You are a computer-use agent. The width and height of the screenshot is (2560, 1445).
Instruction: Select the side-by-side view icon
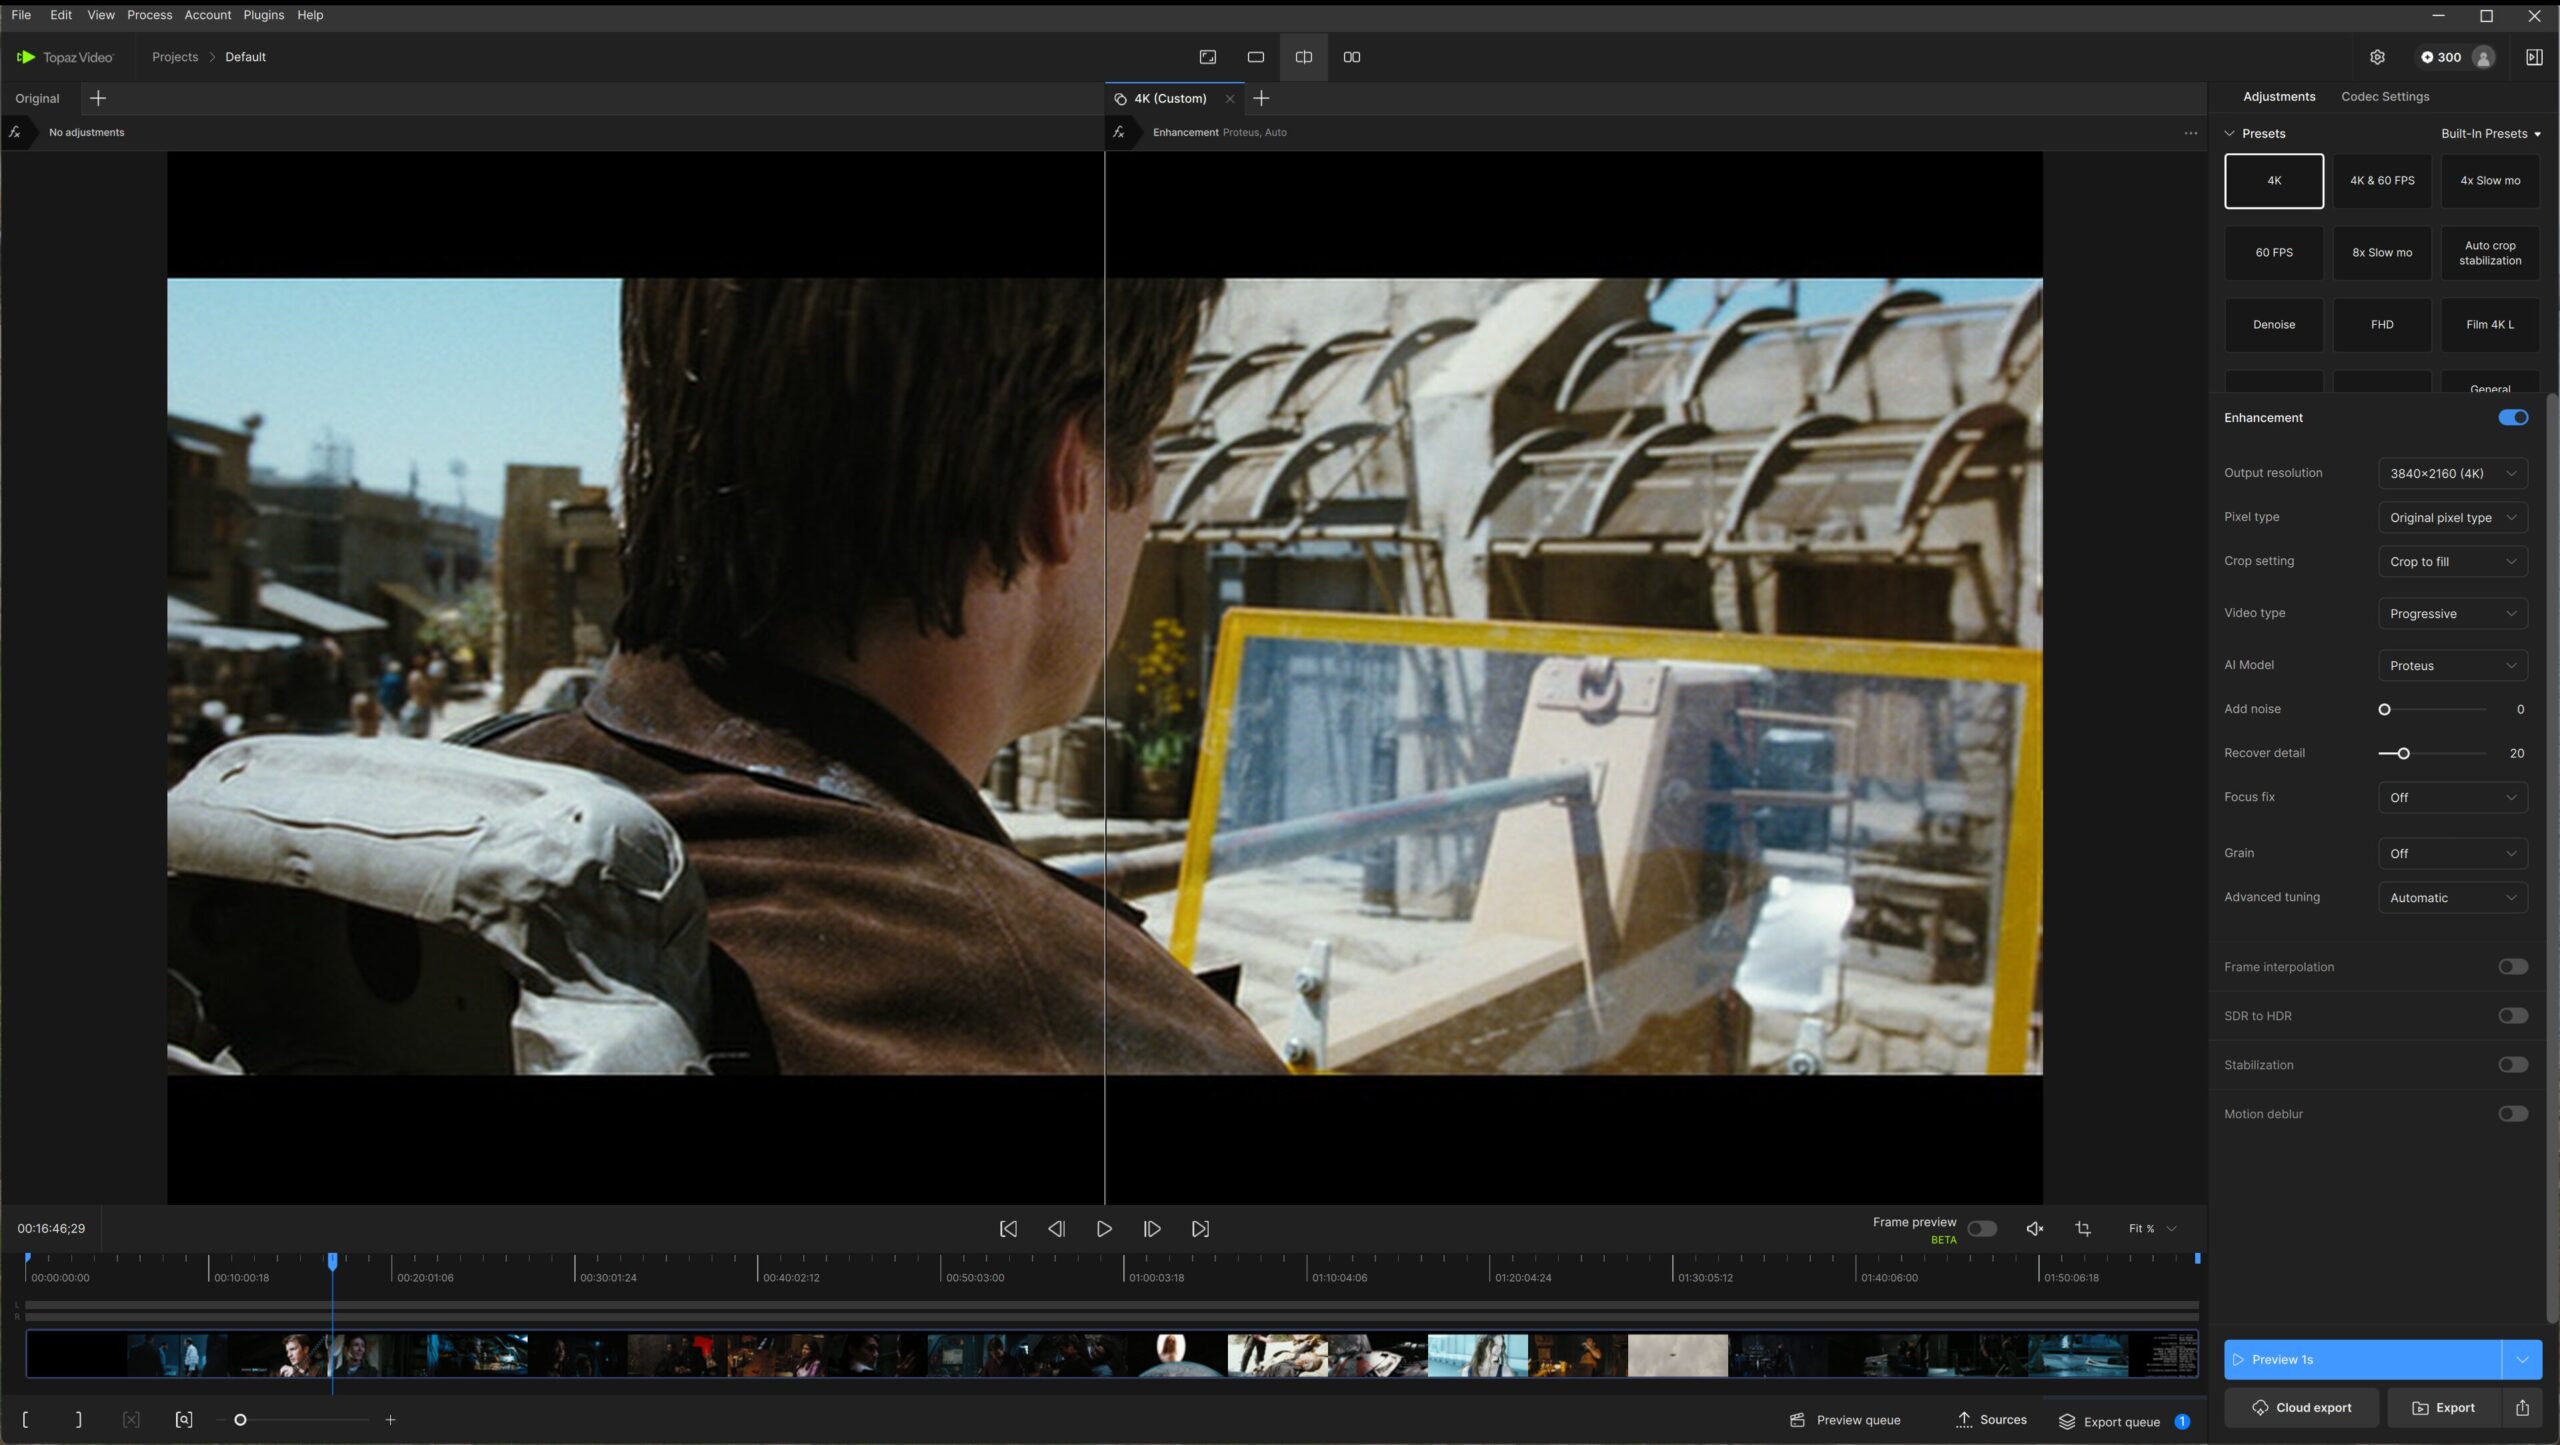click(x=1351, y=57)
